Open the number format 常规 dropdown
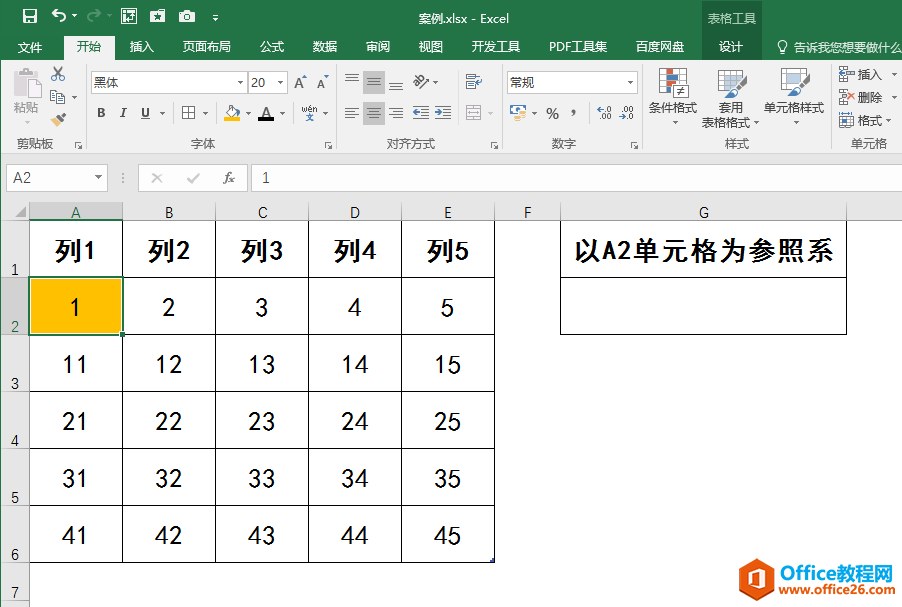 630,83
